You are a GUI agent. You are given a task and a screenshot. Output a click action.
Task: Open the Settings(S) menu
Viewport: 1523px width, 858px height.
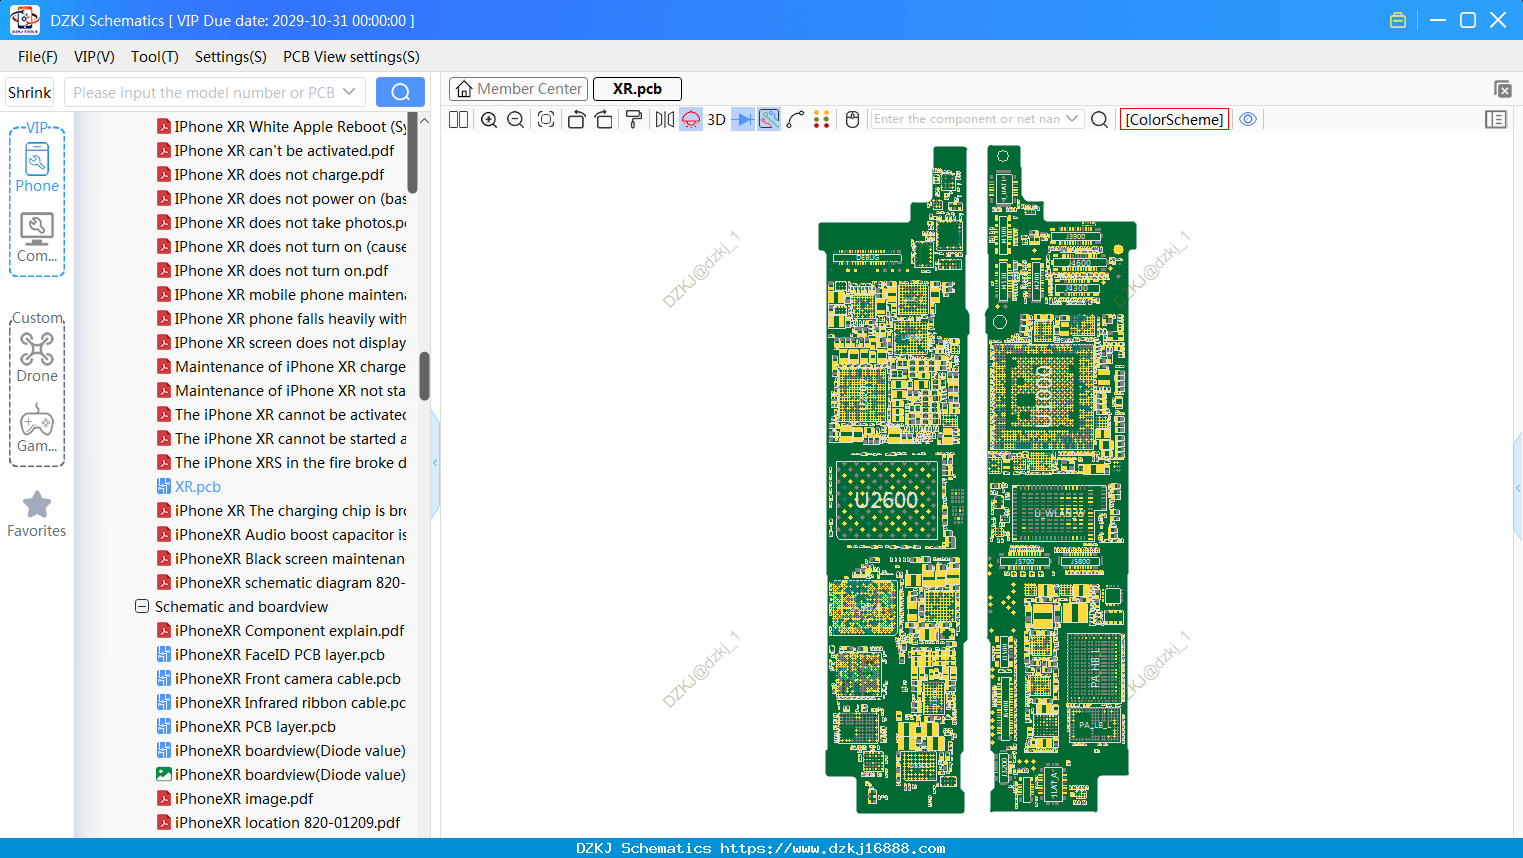(231, 57)
